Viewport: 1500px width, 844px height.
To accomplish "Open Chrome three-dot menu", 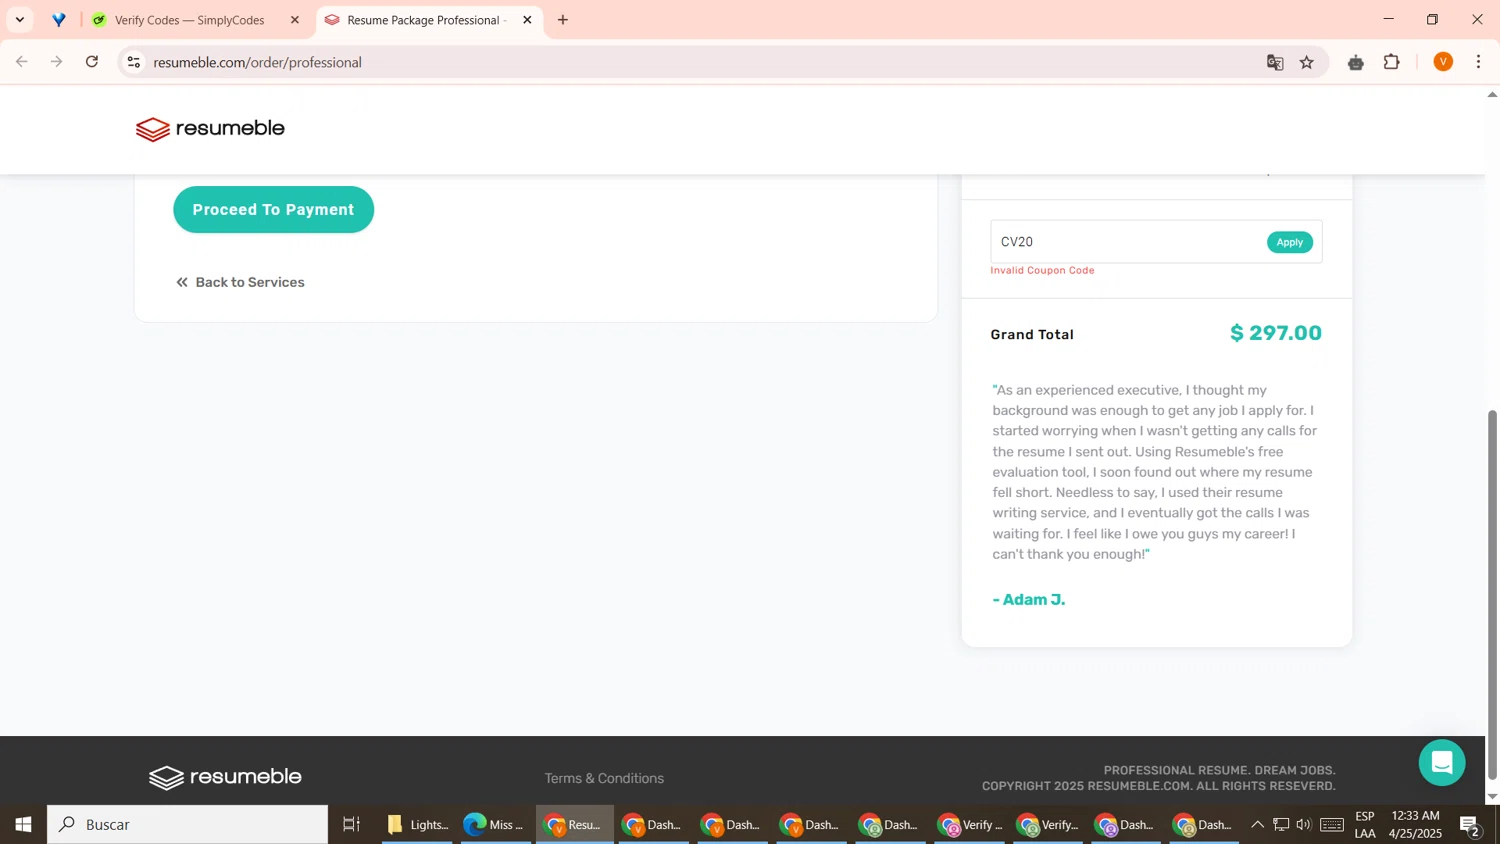I will (x=1479, y=62).
